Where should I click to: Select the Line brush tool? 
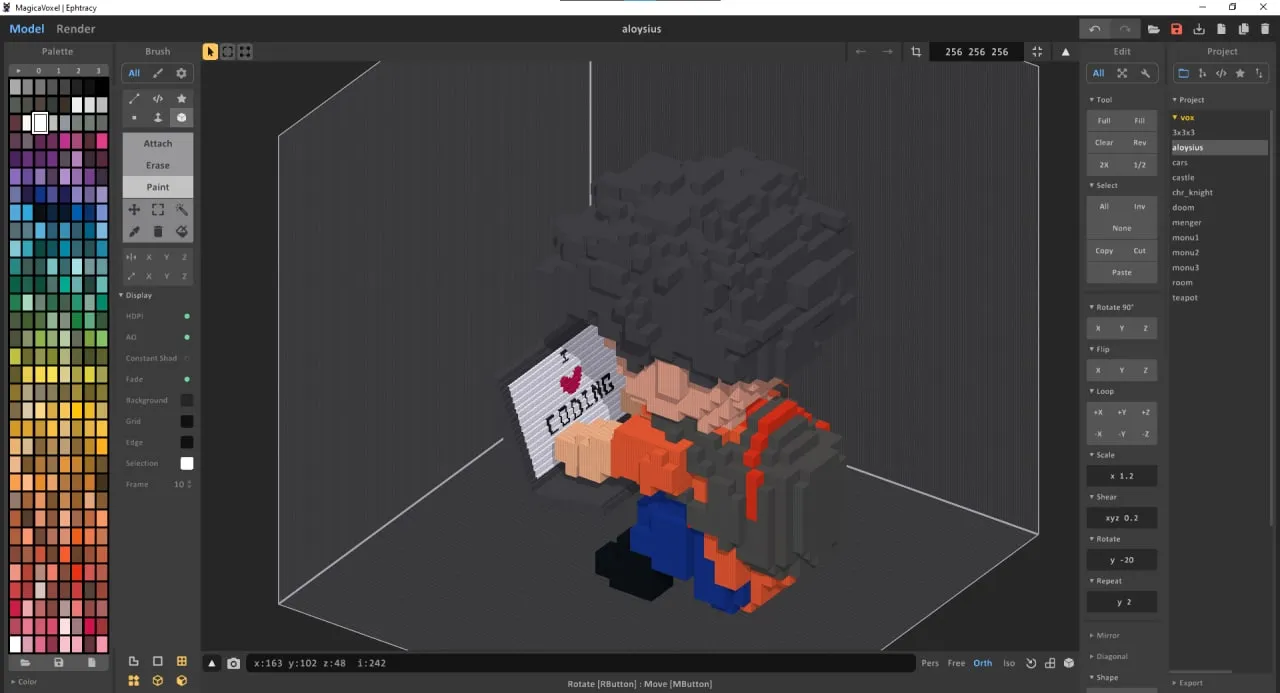134,98
